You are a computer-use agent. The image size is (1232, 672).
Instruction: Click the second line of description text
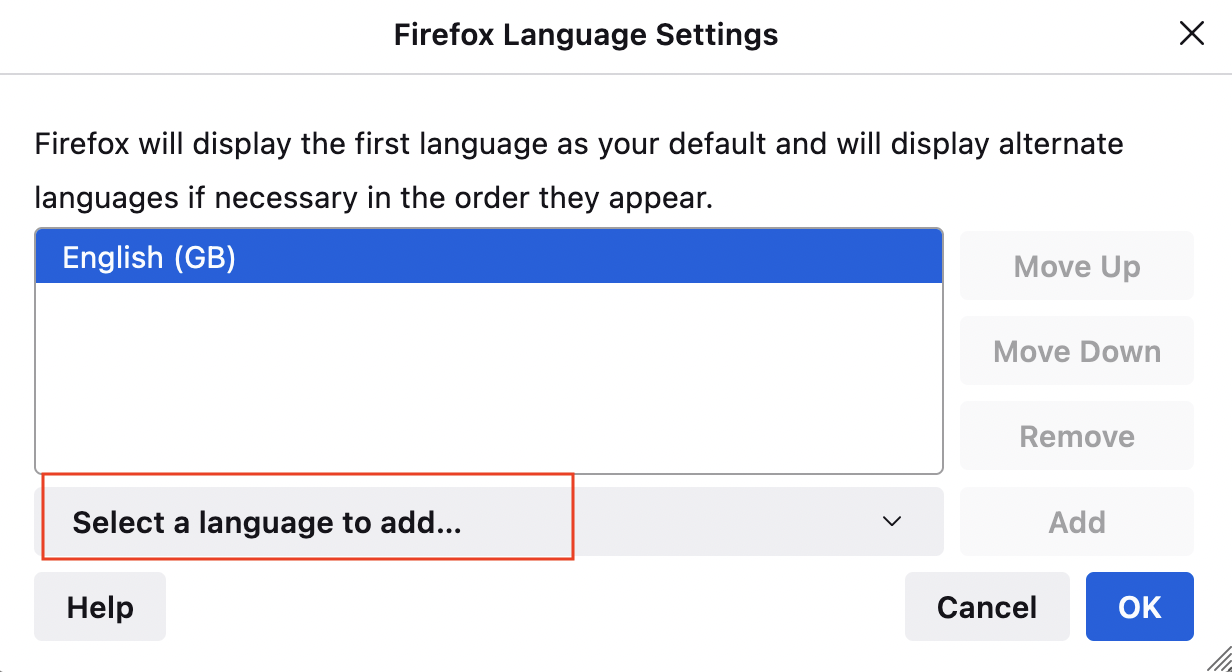coord(373,197)
